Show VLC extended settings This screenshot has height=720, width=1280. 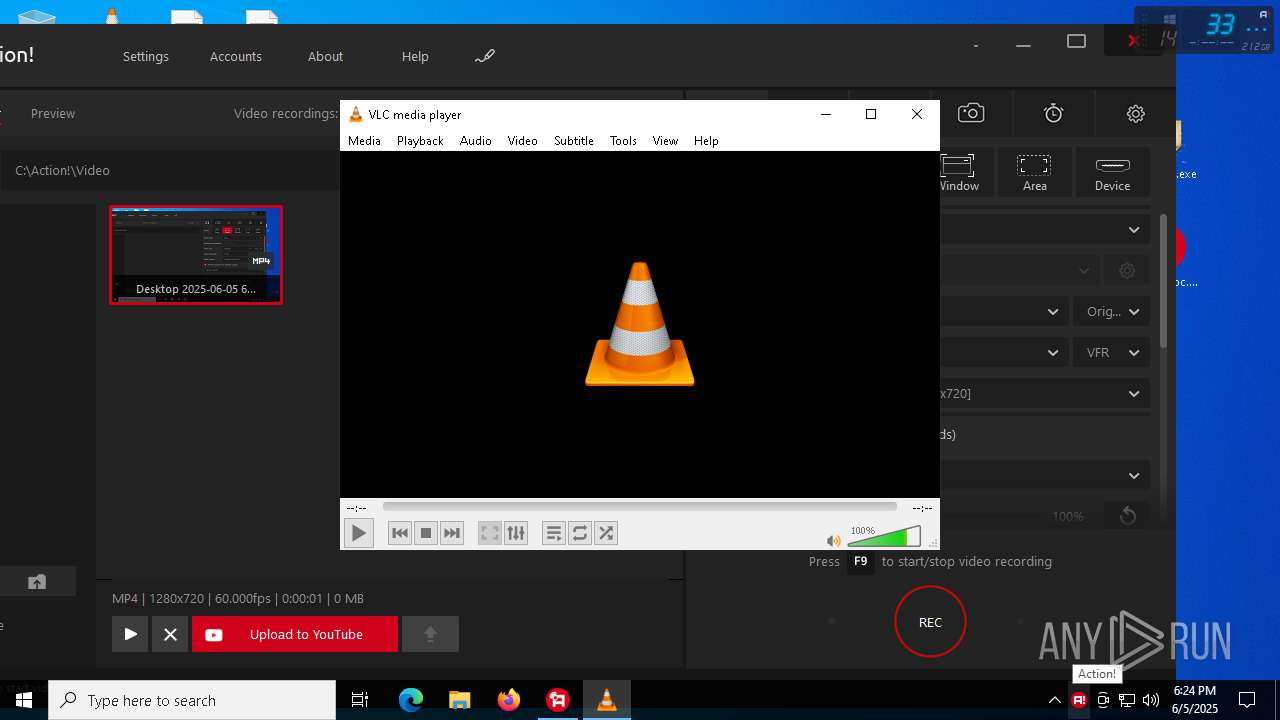(x=516, y=533)
